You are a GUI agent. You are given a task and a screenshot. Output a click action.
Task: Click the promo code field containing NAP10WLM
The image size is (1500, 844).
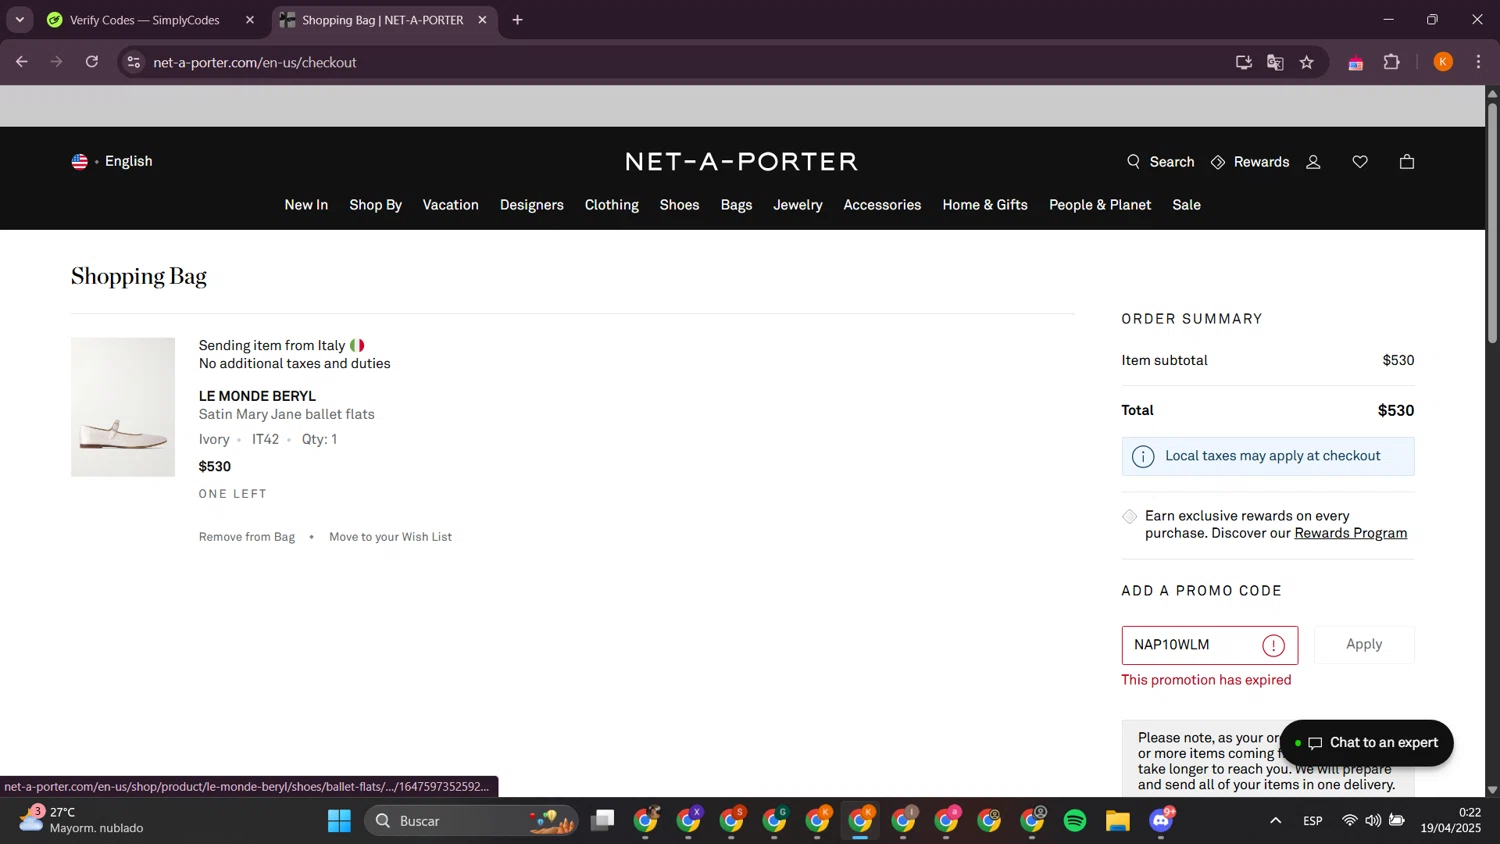point(1209,645)
